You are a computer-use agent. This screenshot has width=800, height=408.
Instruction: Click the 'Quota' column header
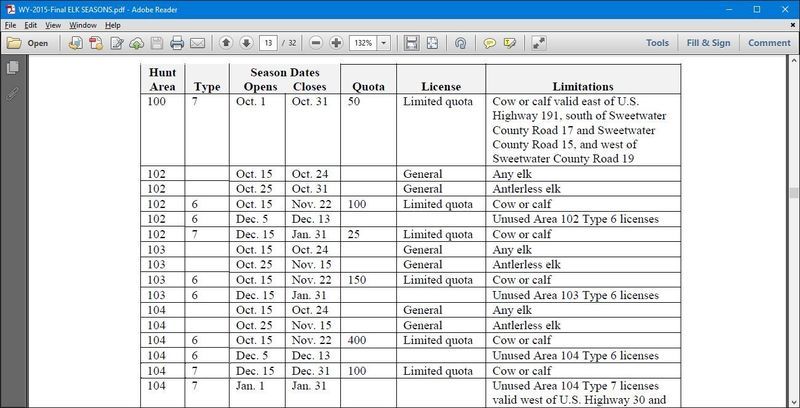point(368,87)
